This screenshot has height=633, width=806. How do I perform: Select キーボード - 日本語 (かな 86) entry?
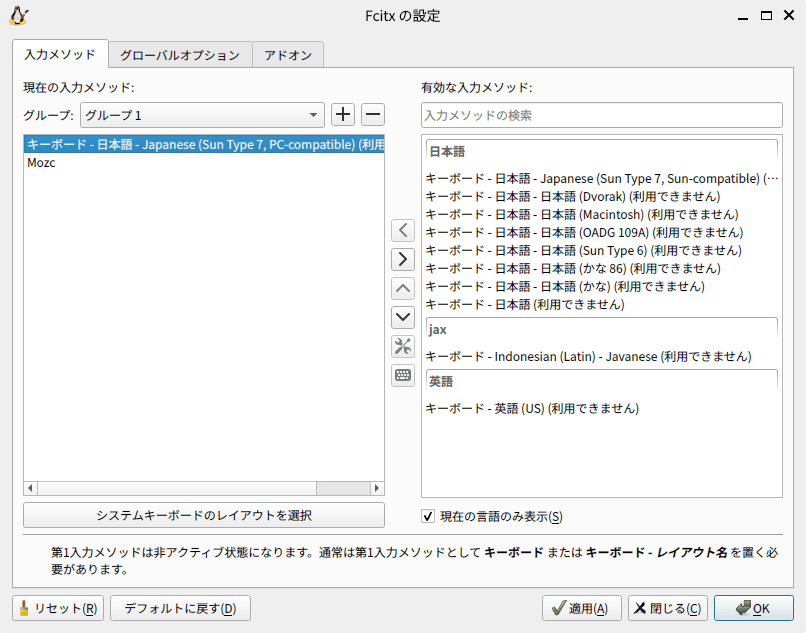(601, 268)
